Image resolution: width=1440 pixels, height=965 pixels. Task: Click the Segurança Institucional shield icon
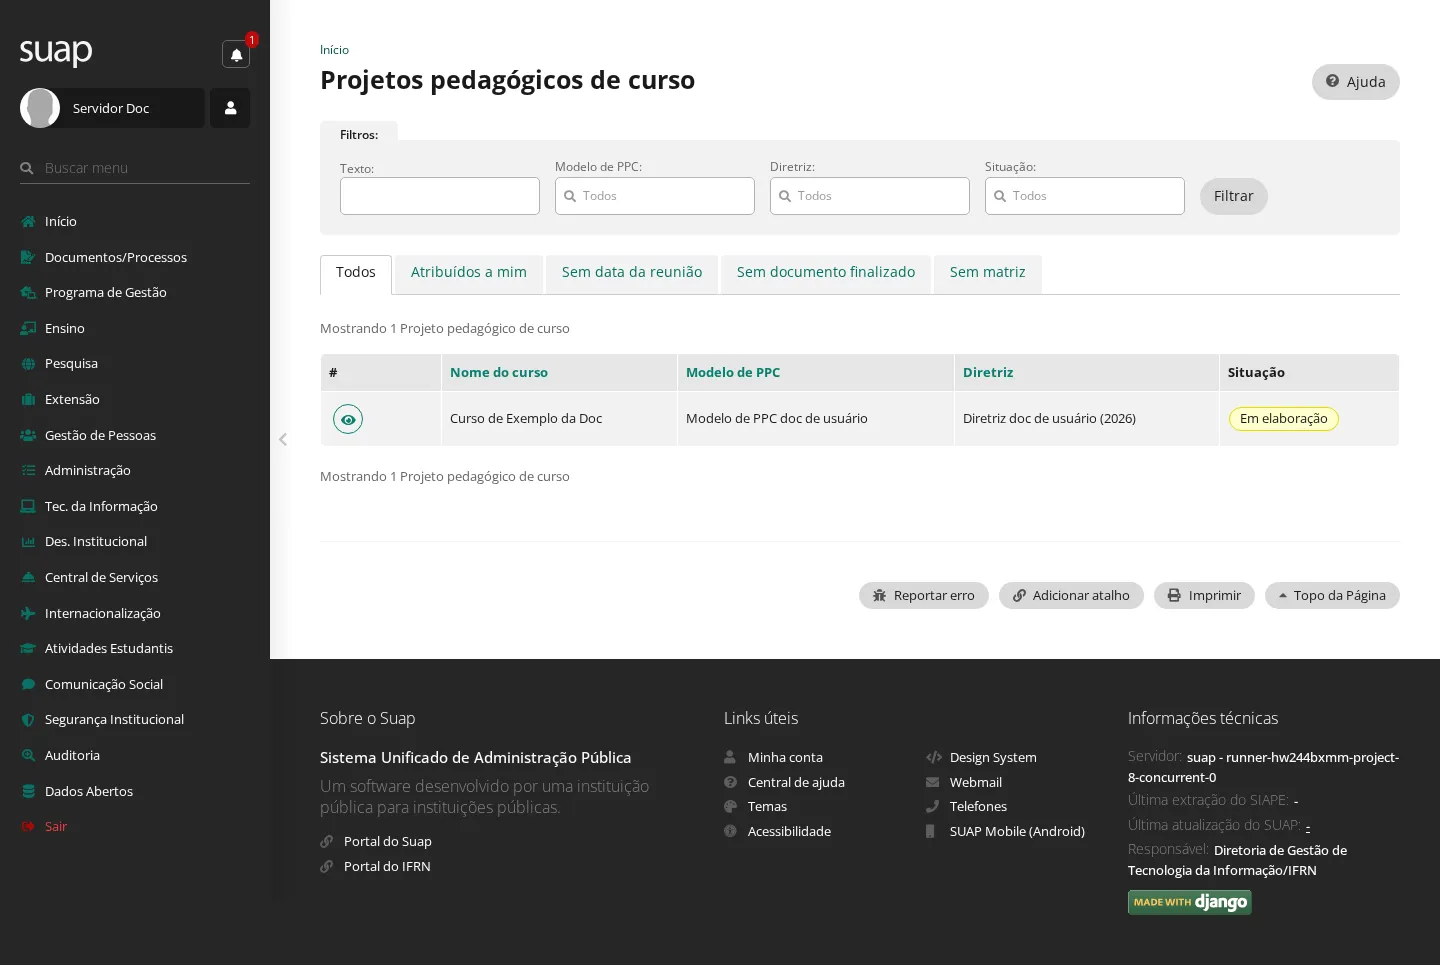tap(28, 720)
